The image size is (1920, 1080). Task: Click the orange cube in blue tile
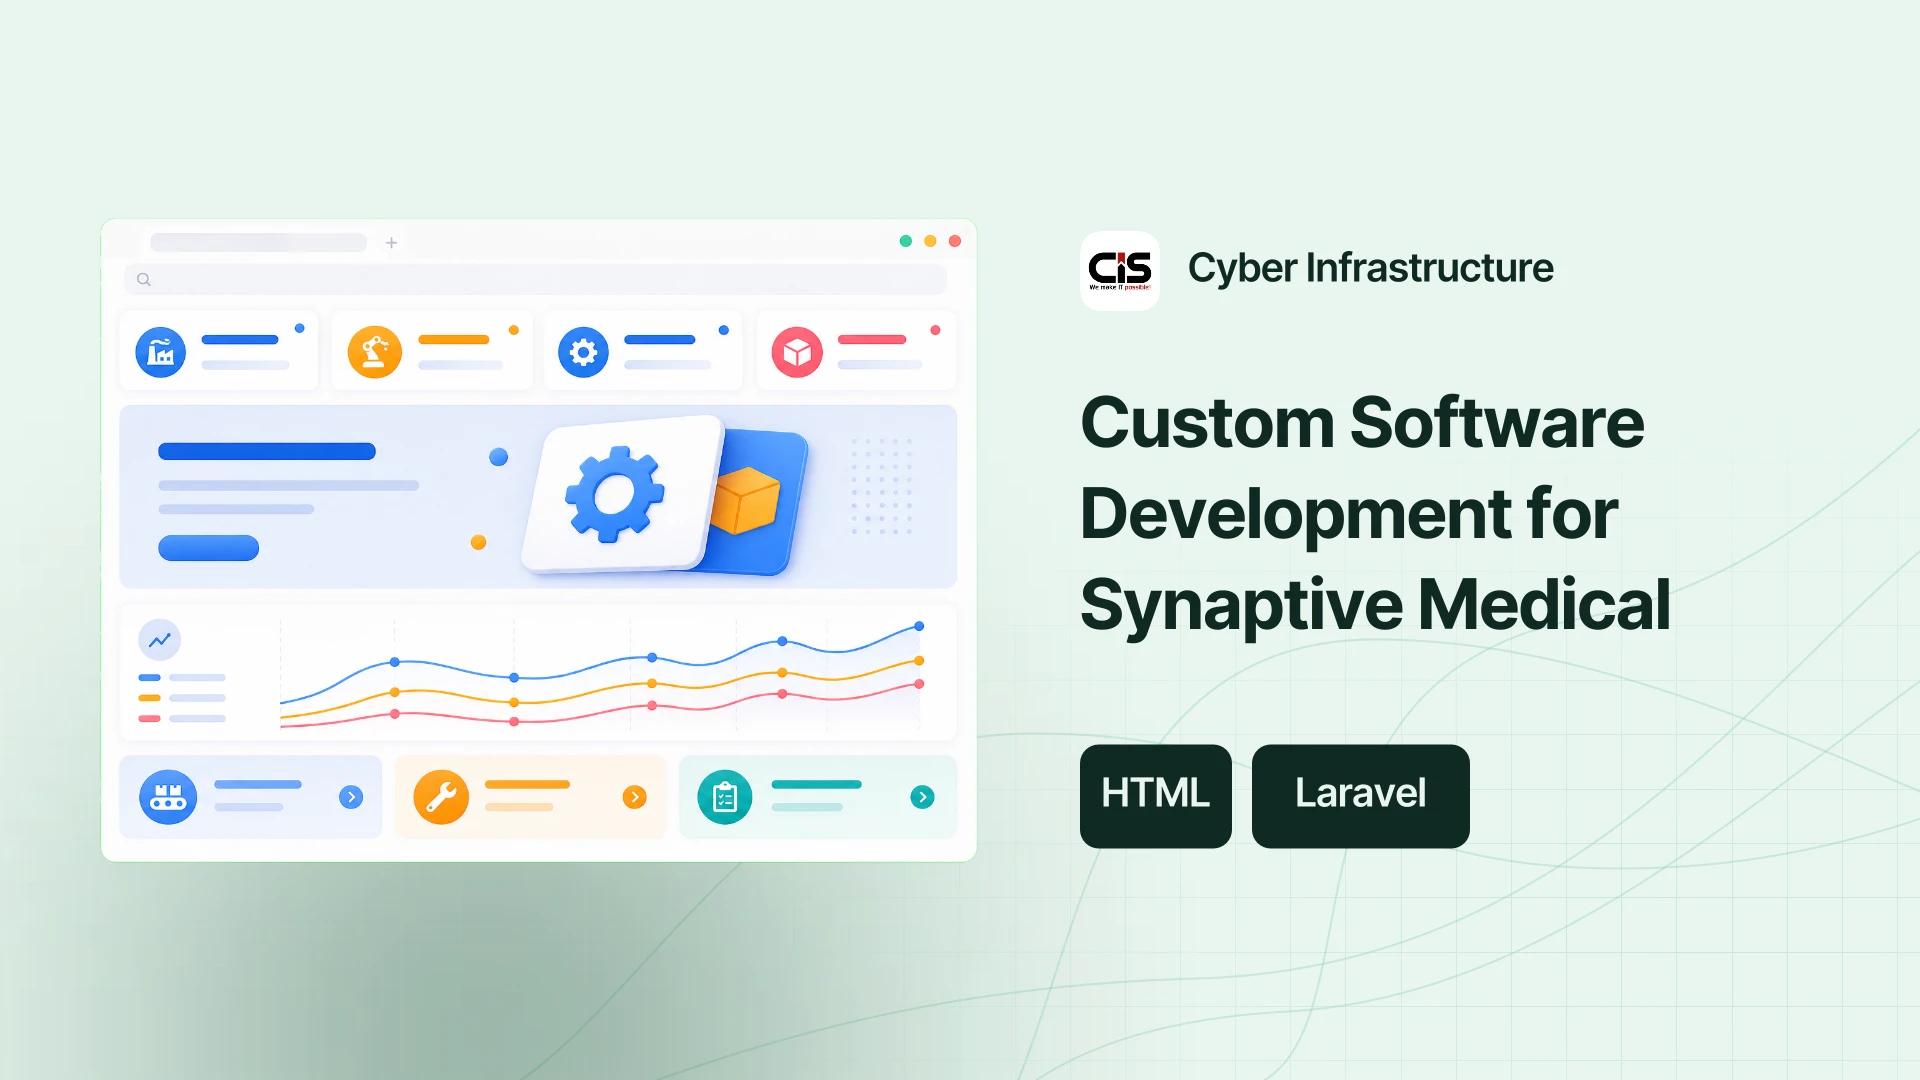click(x=745, y=500)
